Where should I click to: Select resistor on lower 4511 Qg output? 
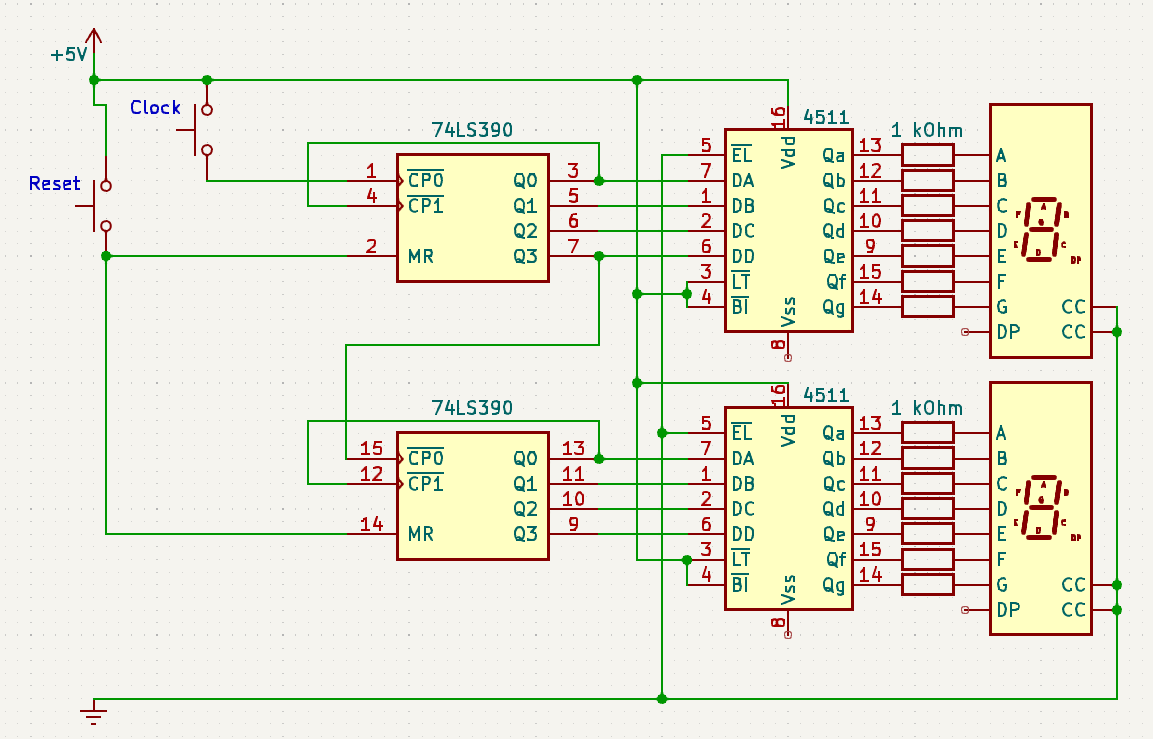coord(928,584)
